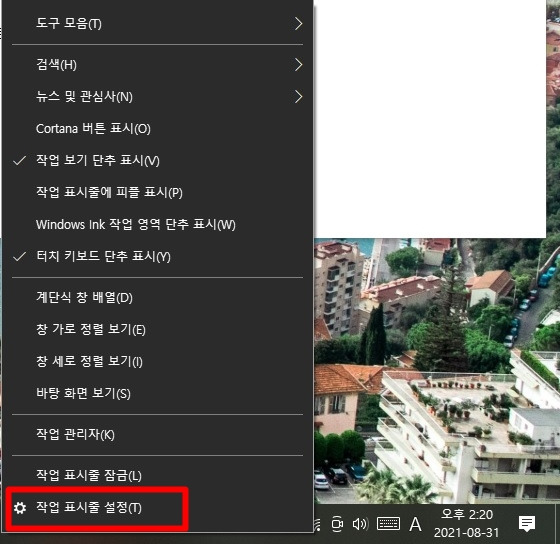Open the Action Center notification icon
This screenshot has width=560, height=544.
[x=526, y=524]
